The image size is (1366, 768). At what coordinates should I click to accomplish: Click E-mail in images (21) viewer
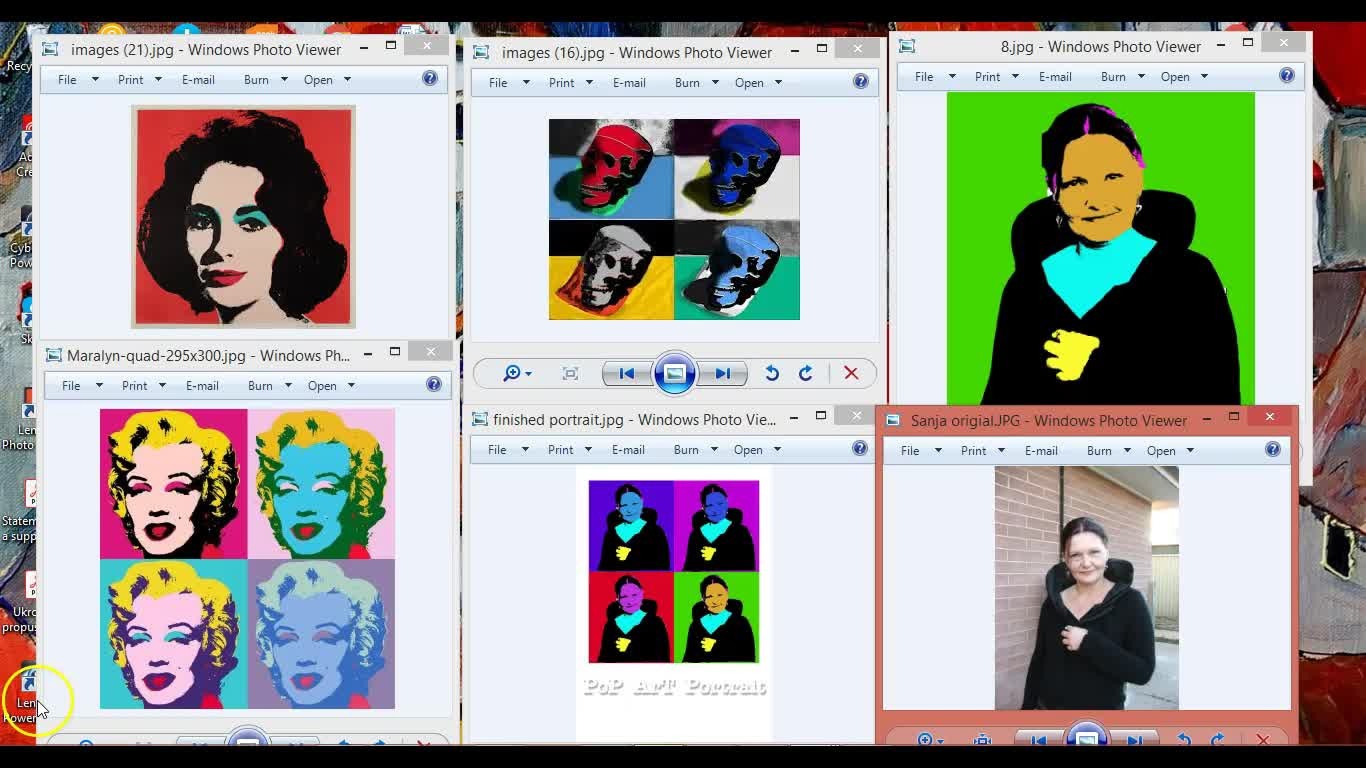[198, 79]
